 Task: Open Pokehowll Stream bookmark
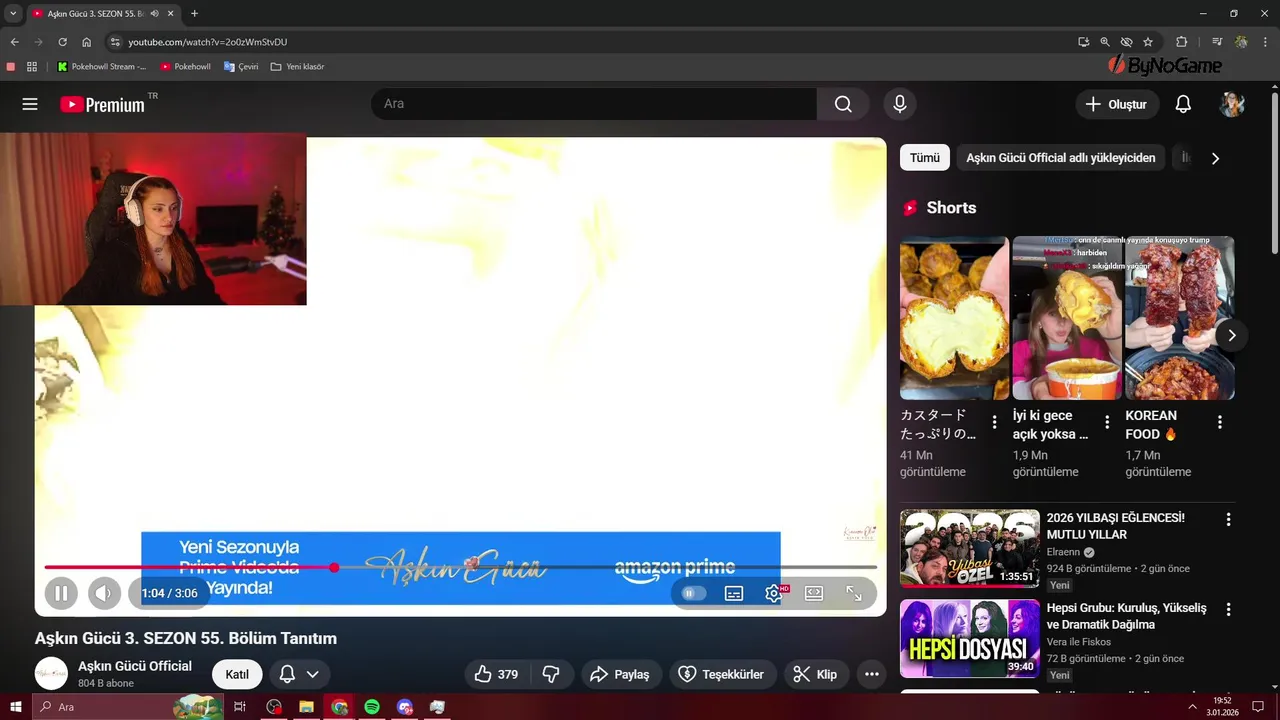pos(102,67)
